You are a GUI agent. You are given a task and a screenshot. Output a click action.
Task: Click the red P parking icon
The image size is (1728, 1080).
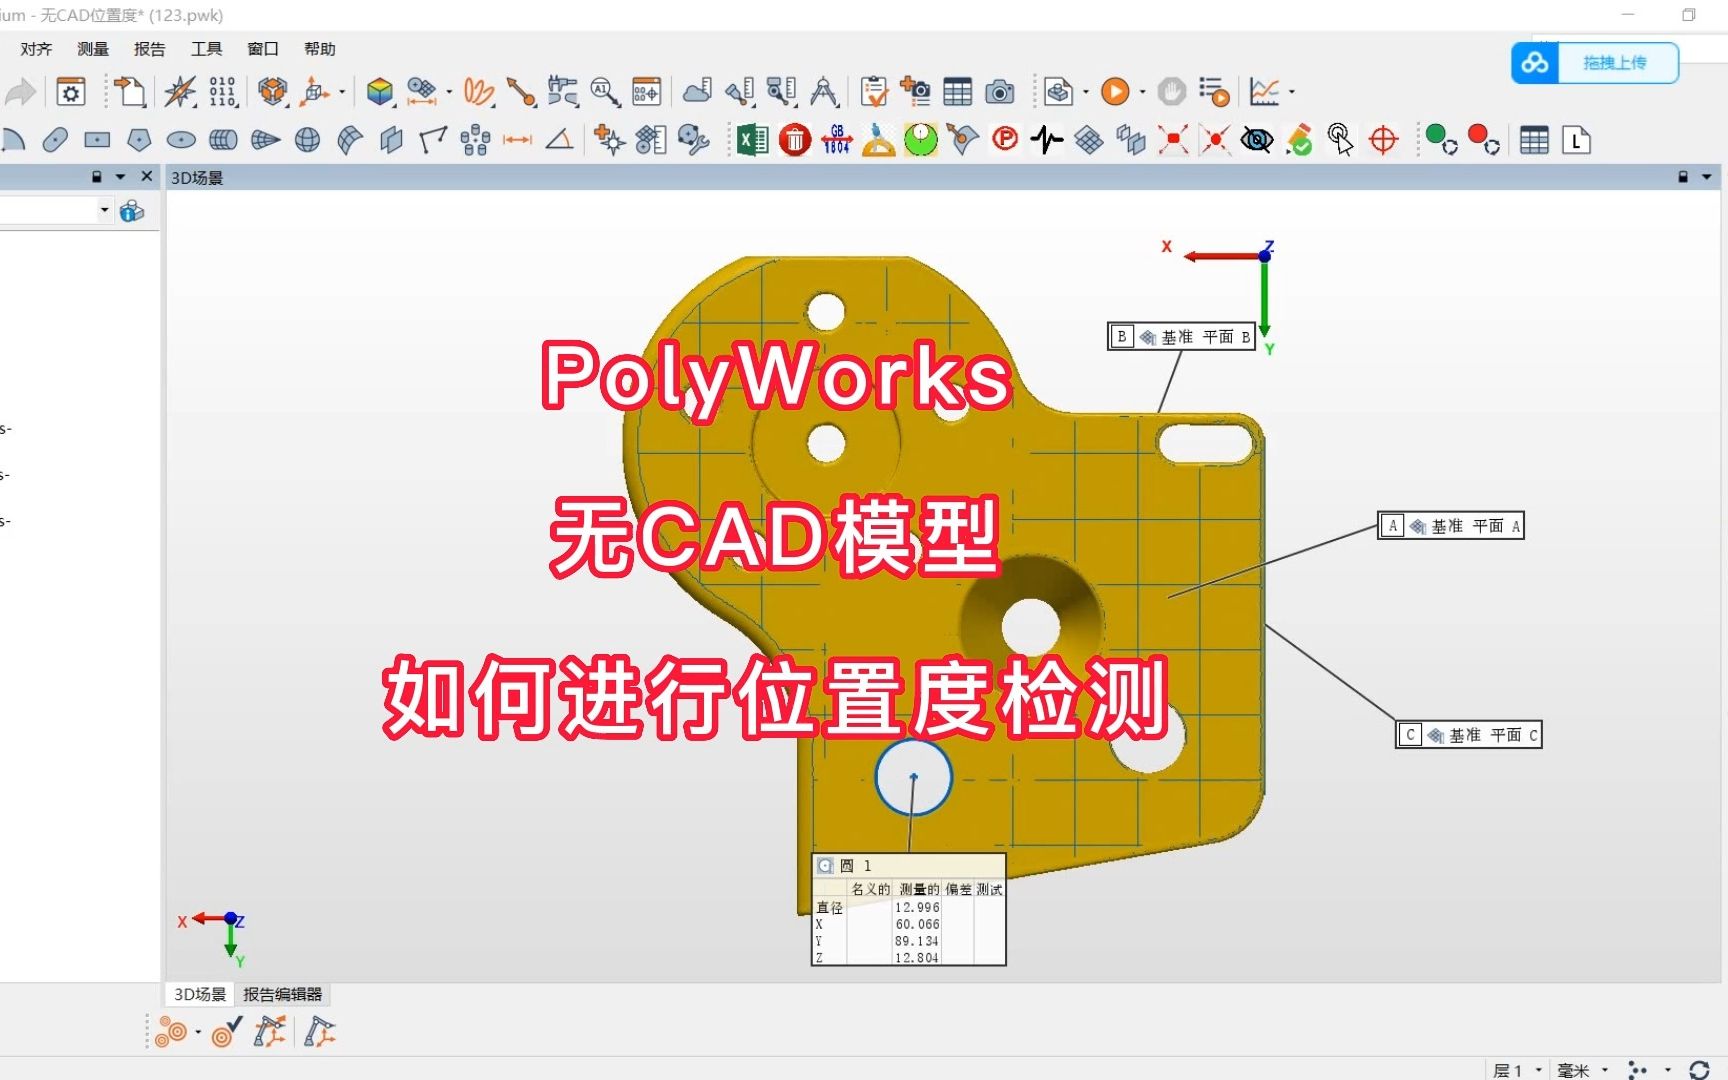click(x=1005, y=140)
